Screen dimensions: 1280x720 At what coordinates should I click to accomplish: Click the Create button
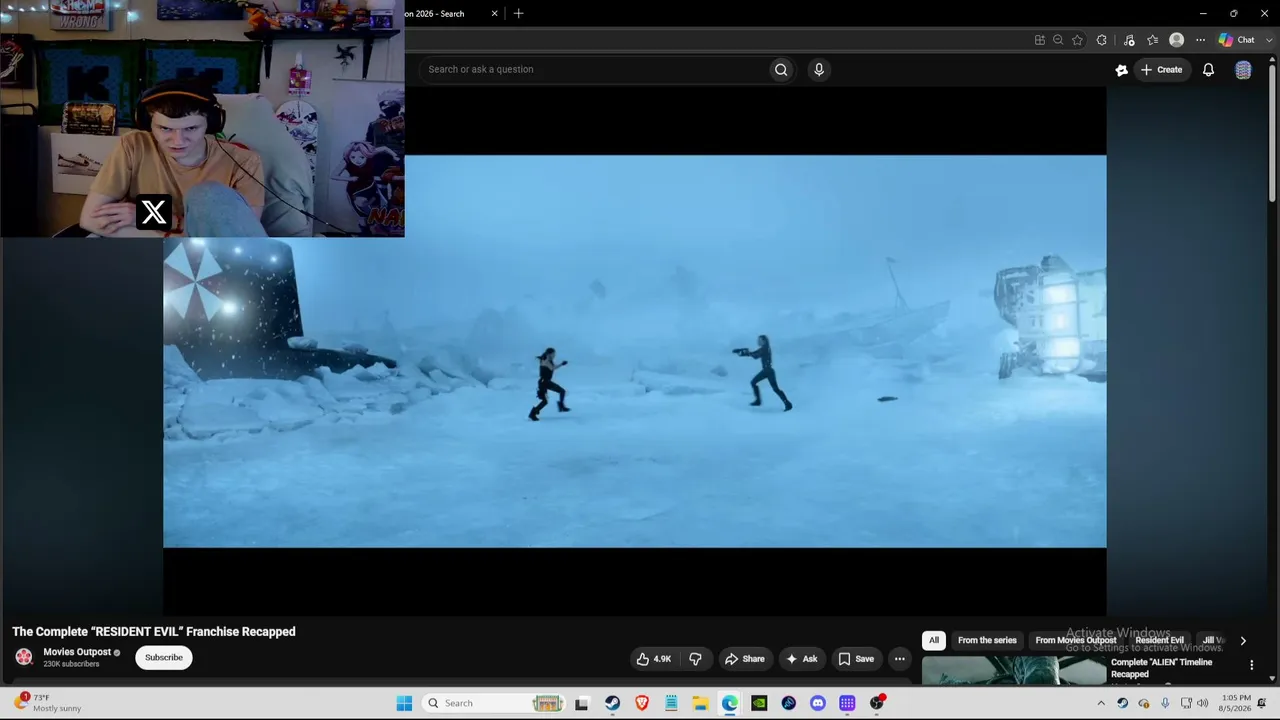point(1162,70)
